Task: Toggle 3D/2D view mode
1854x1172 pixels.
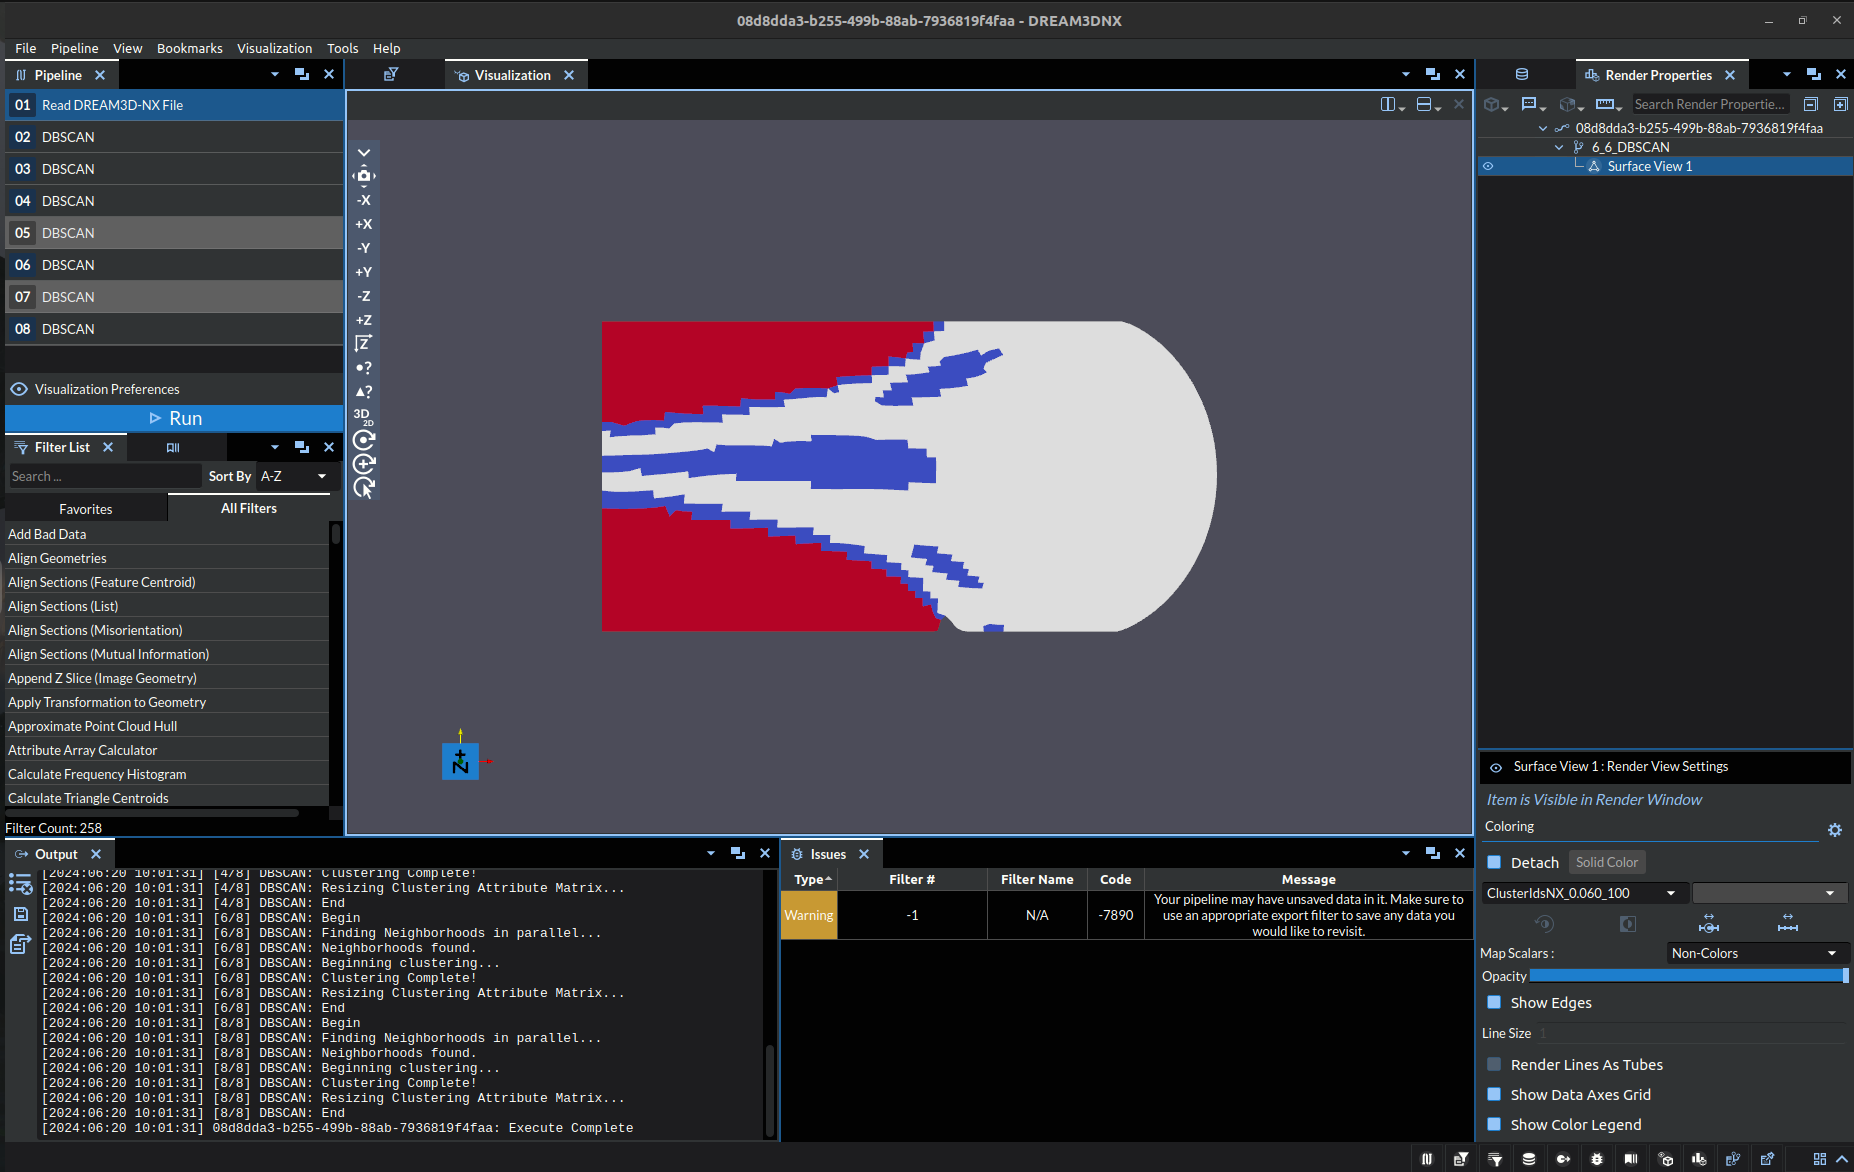Action: (x=364, y=416)
